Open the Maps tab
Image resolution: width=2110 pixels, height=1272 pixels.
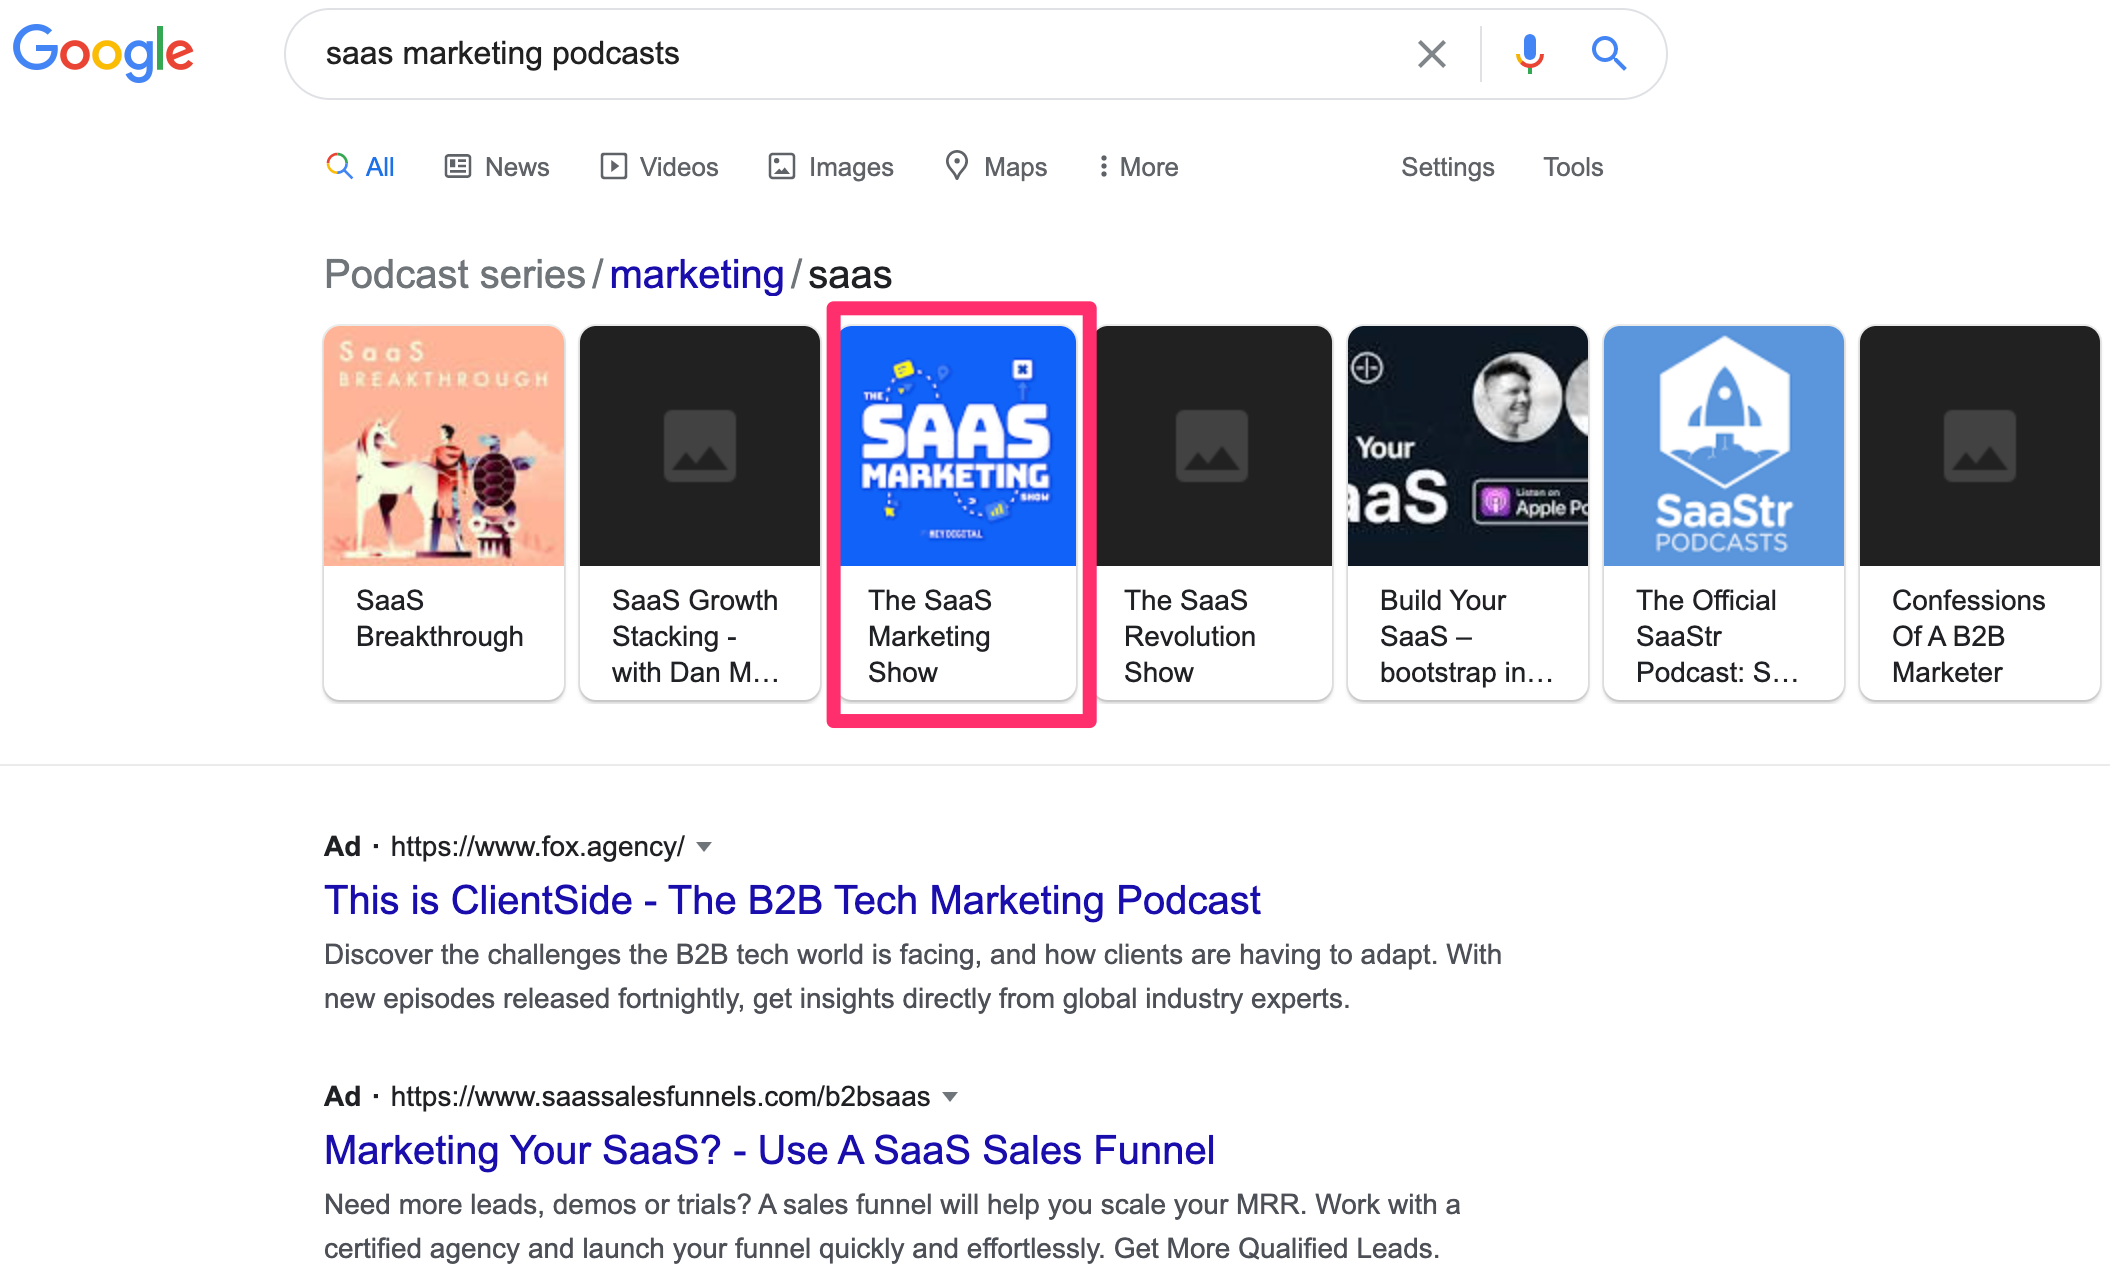[x=996, y=167]
